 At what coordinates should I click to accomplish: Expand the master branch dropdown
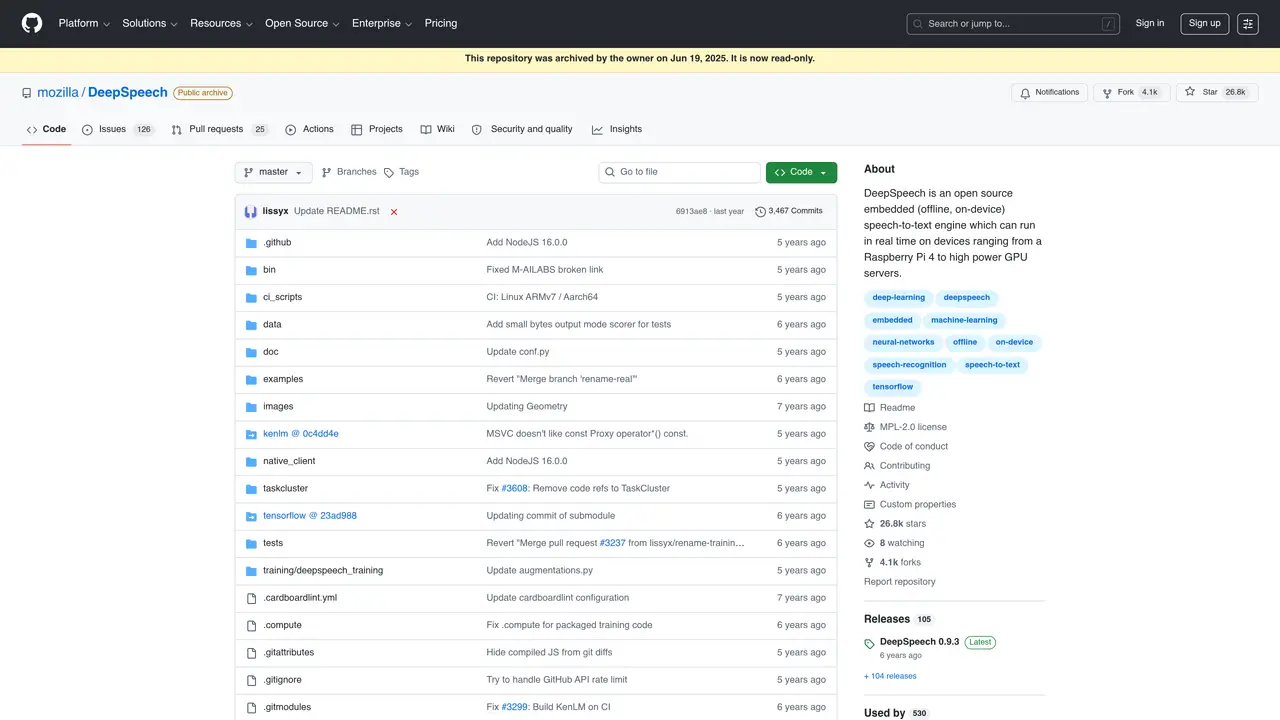tap(273, 172)
